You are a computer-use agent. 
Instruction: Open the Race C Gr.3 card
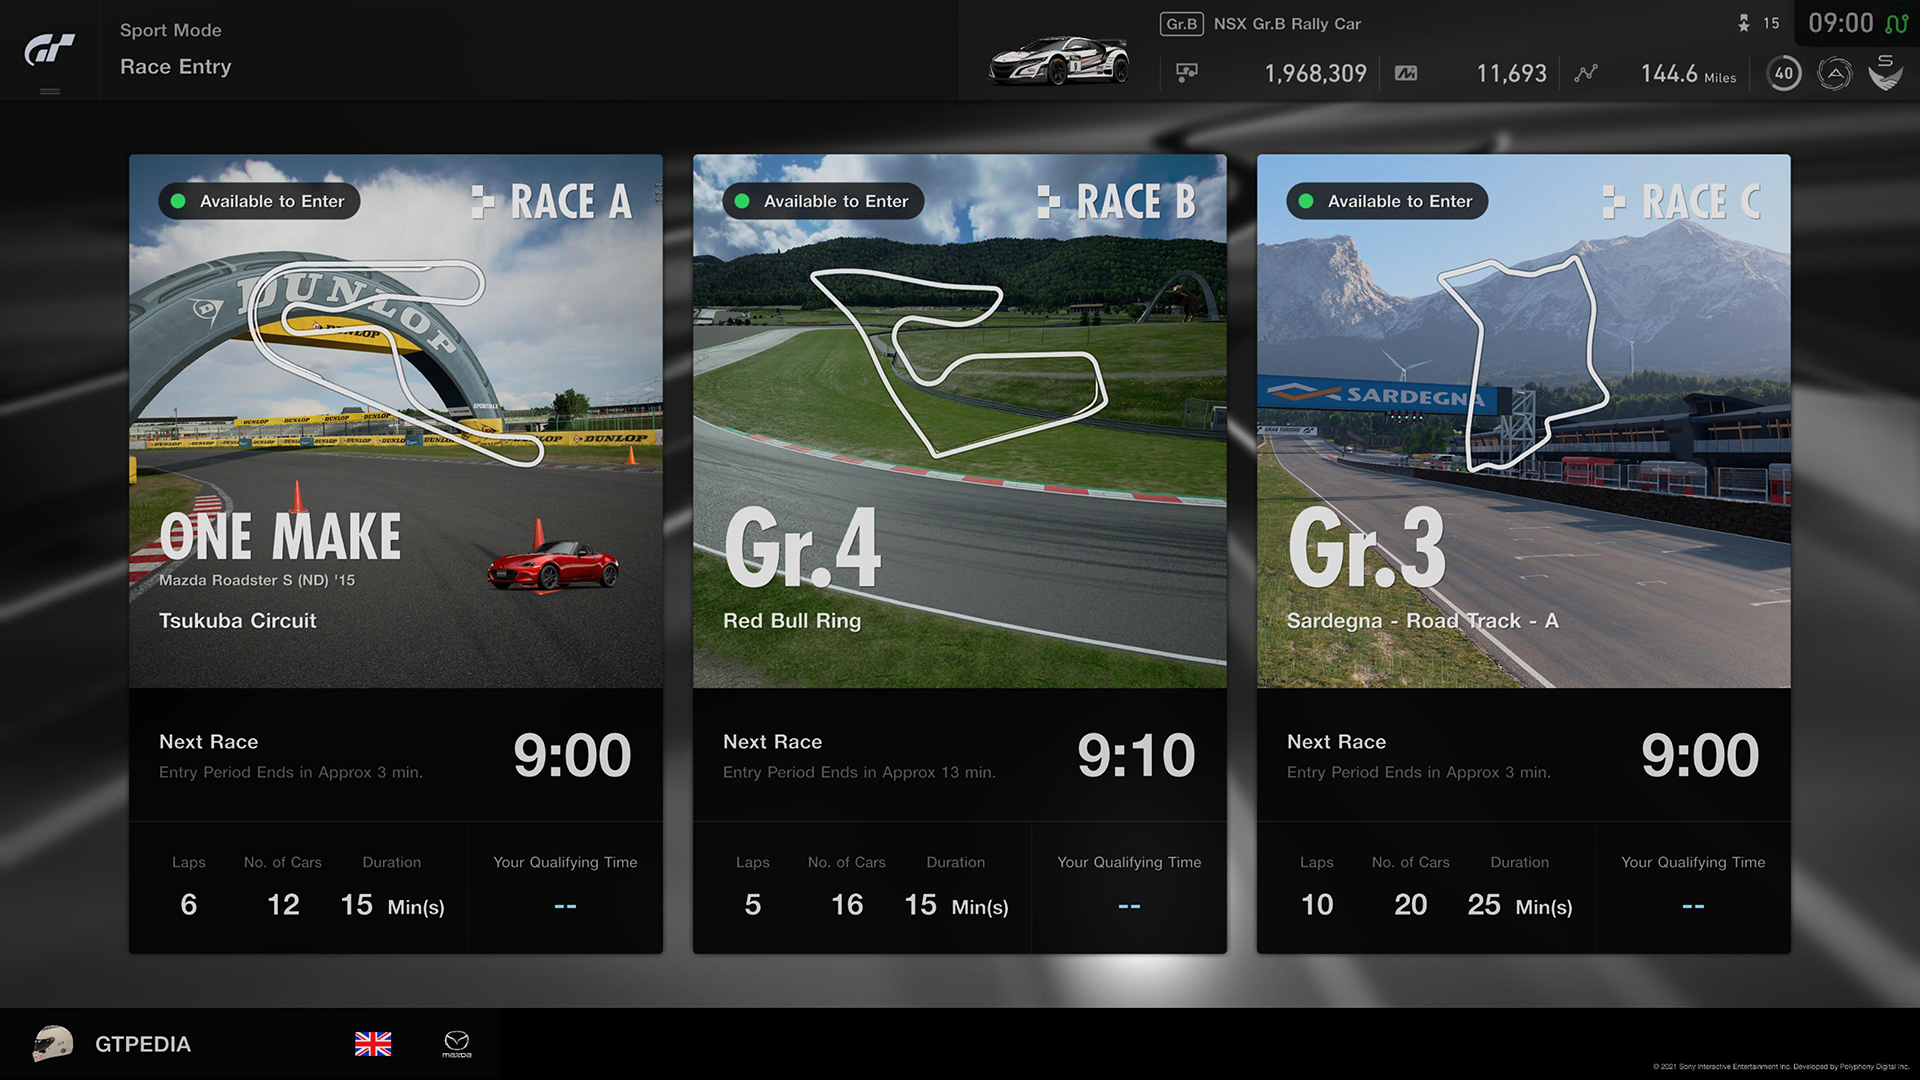click(1524, 553)
